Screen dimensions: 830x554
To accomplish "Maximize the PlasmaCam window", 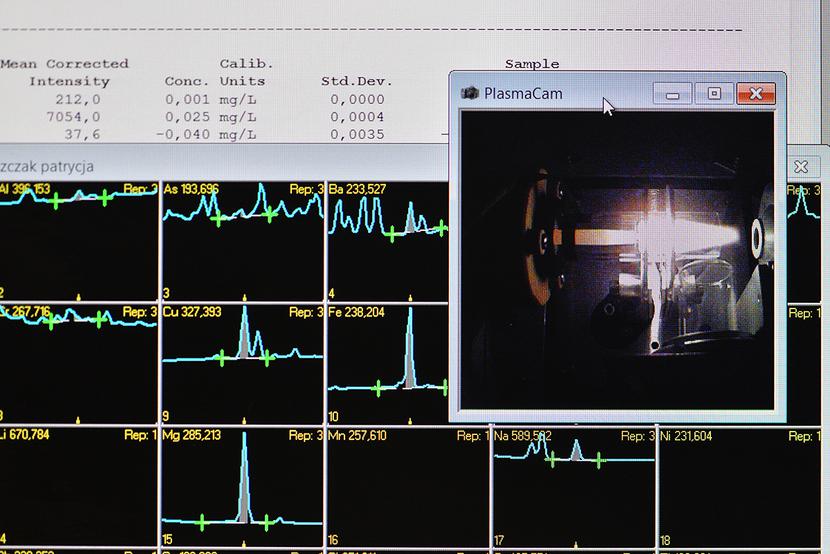I will (x=714, y=94).
